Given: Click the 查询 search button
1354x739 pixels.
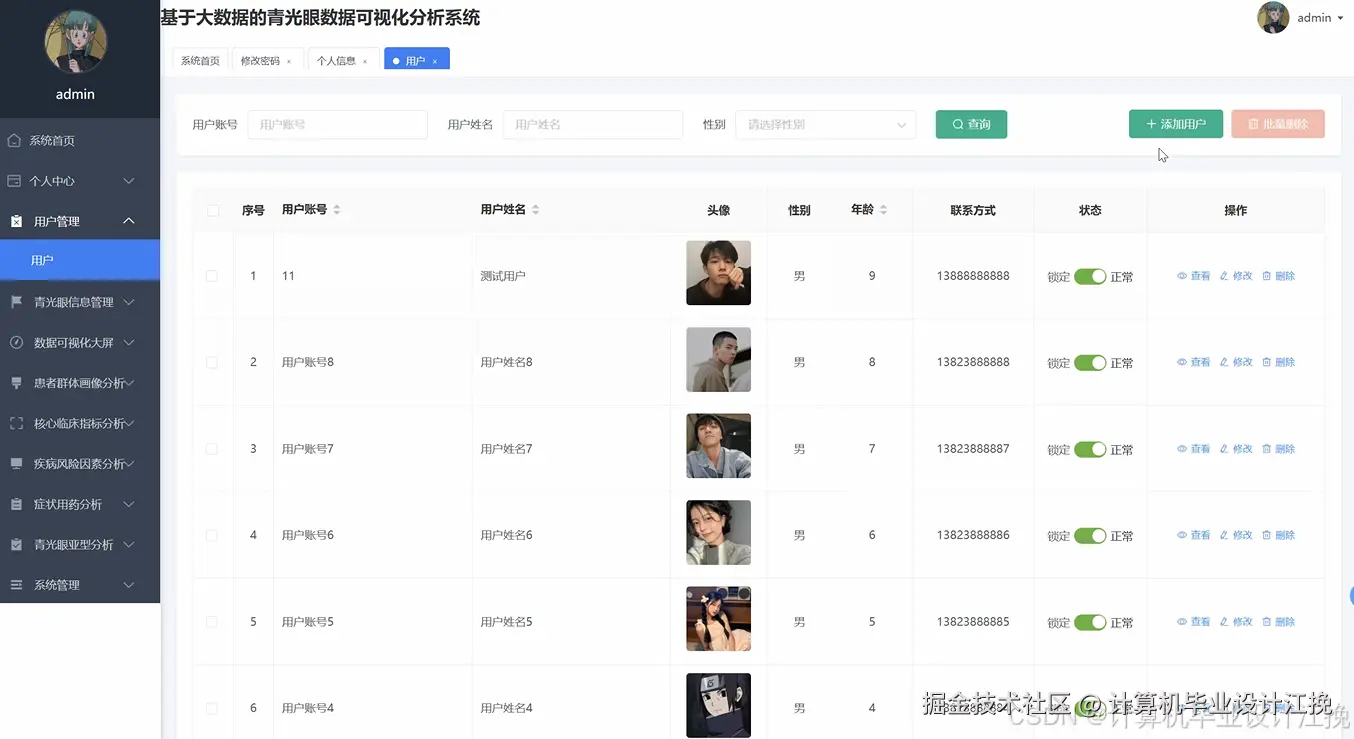Looking at the screenshot, I should point(971,124).
